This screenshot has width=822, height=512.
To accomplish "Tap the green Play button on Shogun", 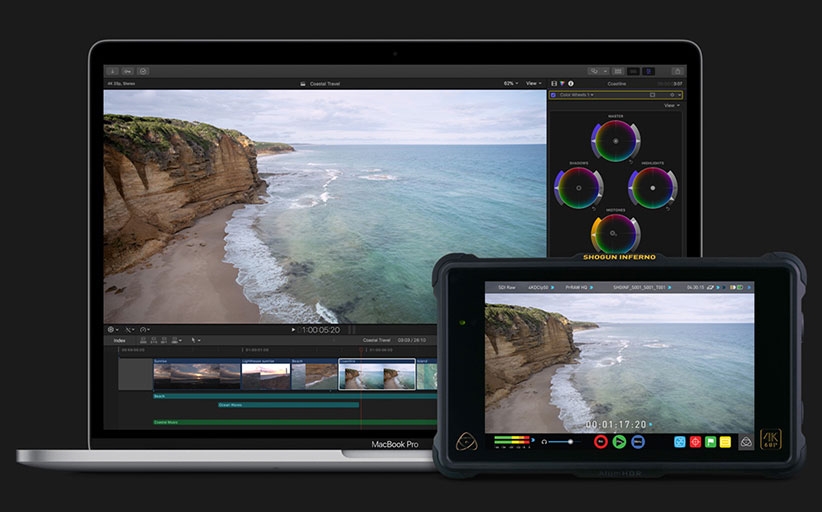I will tap(620, 441).
